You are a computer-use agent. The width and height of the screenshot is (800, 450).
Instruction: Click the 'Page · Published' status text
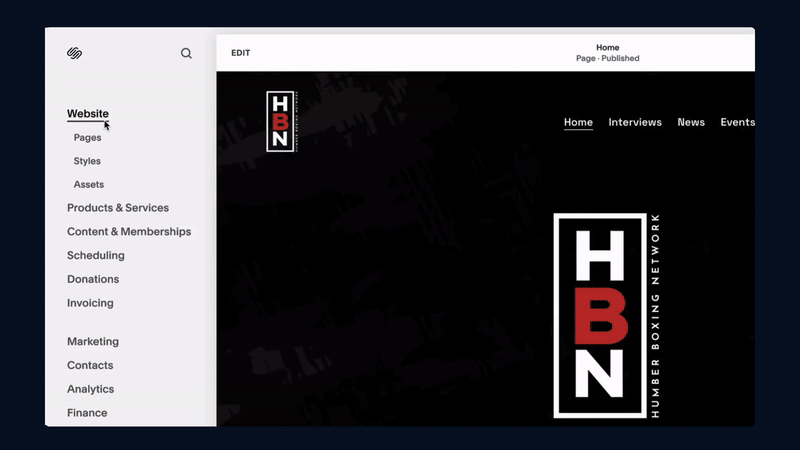(x=608, y=58)
